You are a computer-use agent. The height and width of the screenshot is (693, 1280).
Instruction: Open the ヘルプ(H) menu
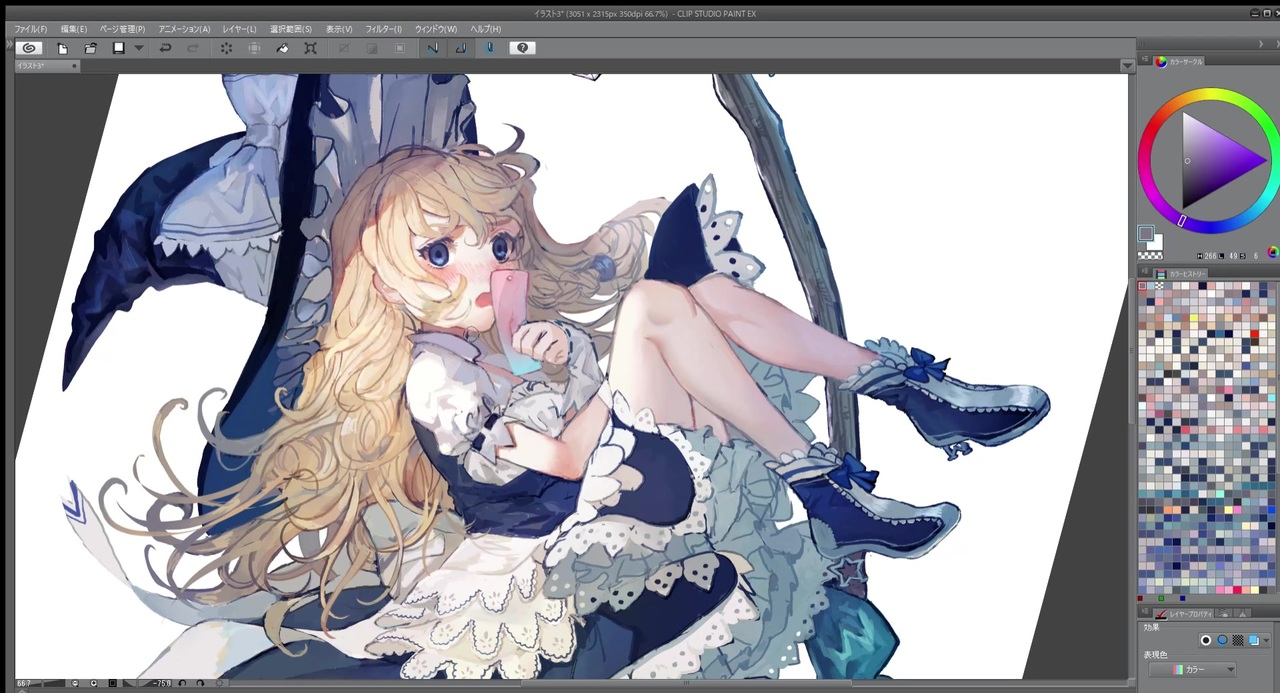(486, 29)
